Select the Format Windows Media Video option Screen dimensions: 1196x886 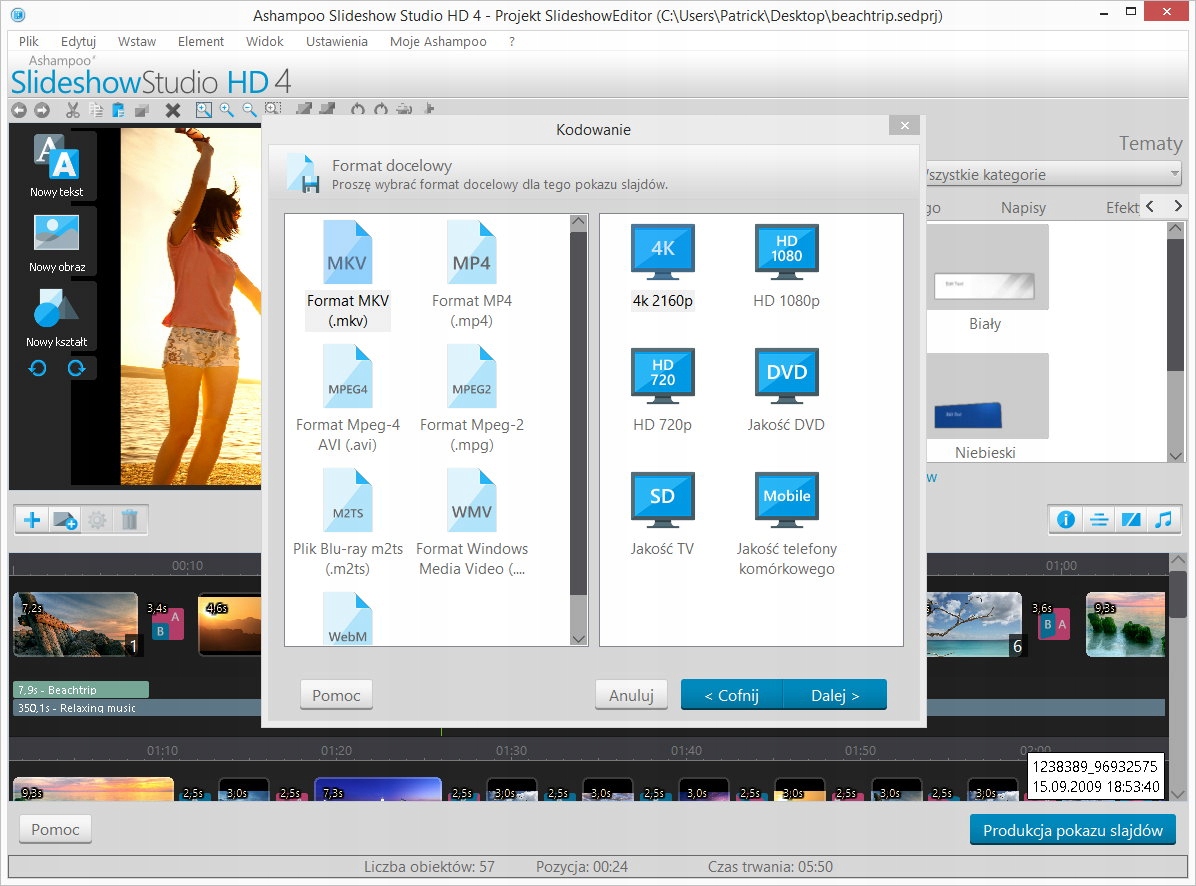(471, 501)
